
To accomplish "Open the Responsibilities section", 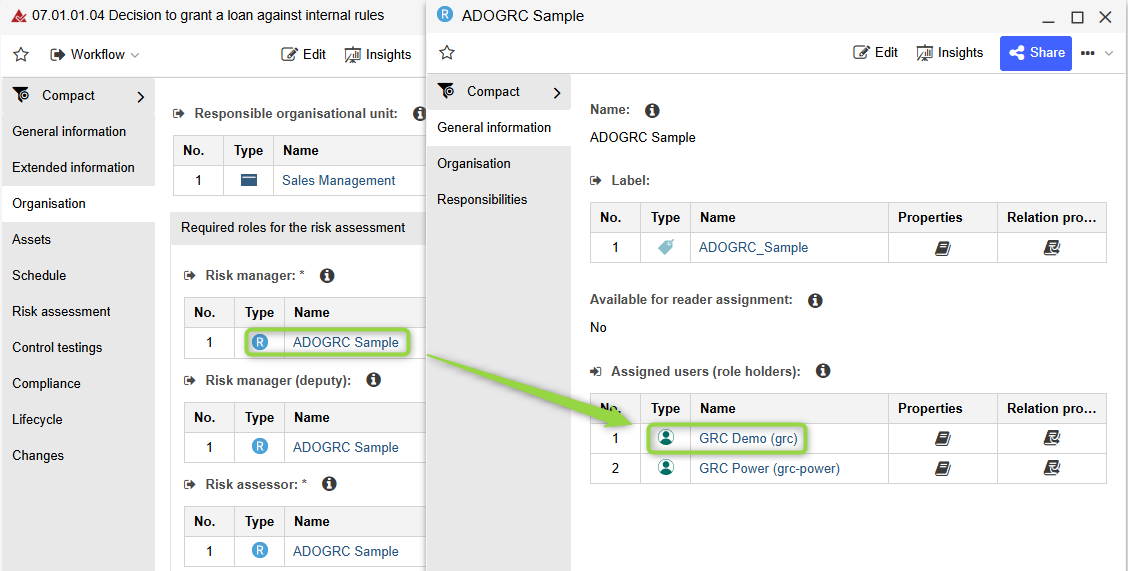I will pos(482,199).
